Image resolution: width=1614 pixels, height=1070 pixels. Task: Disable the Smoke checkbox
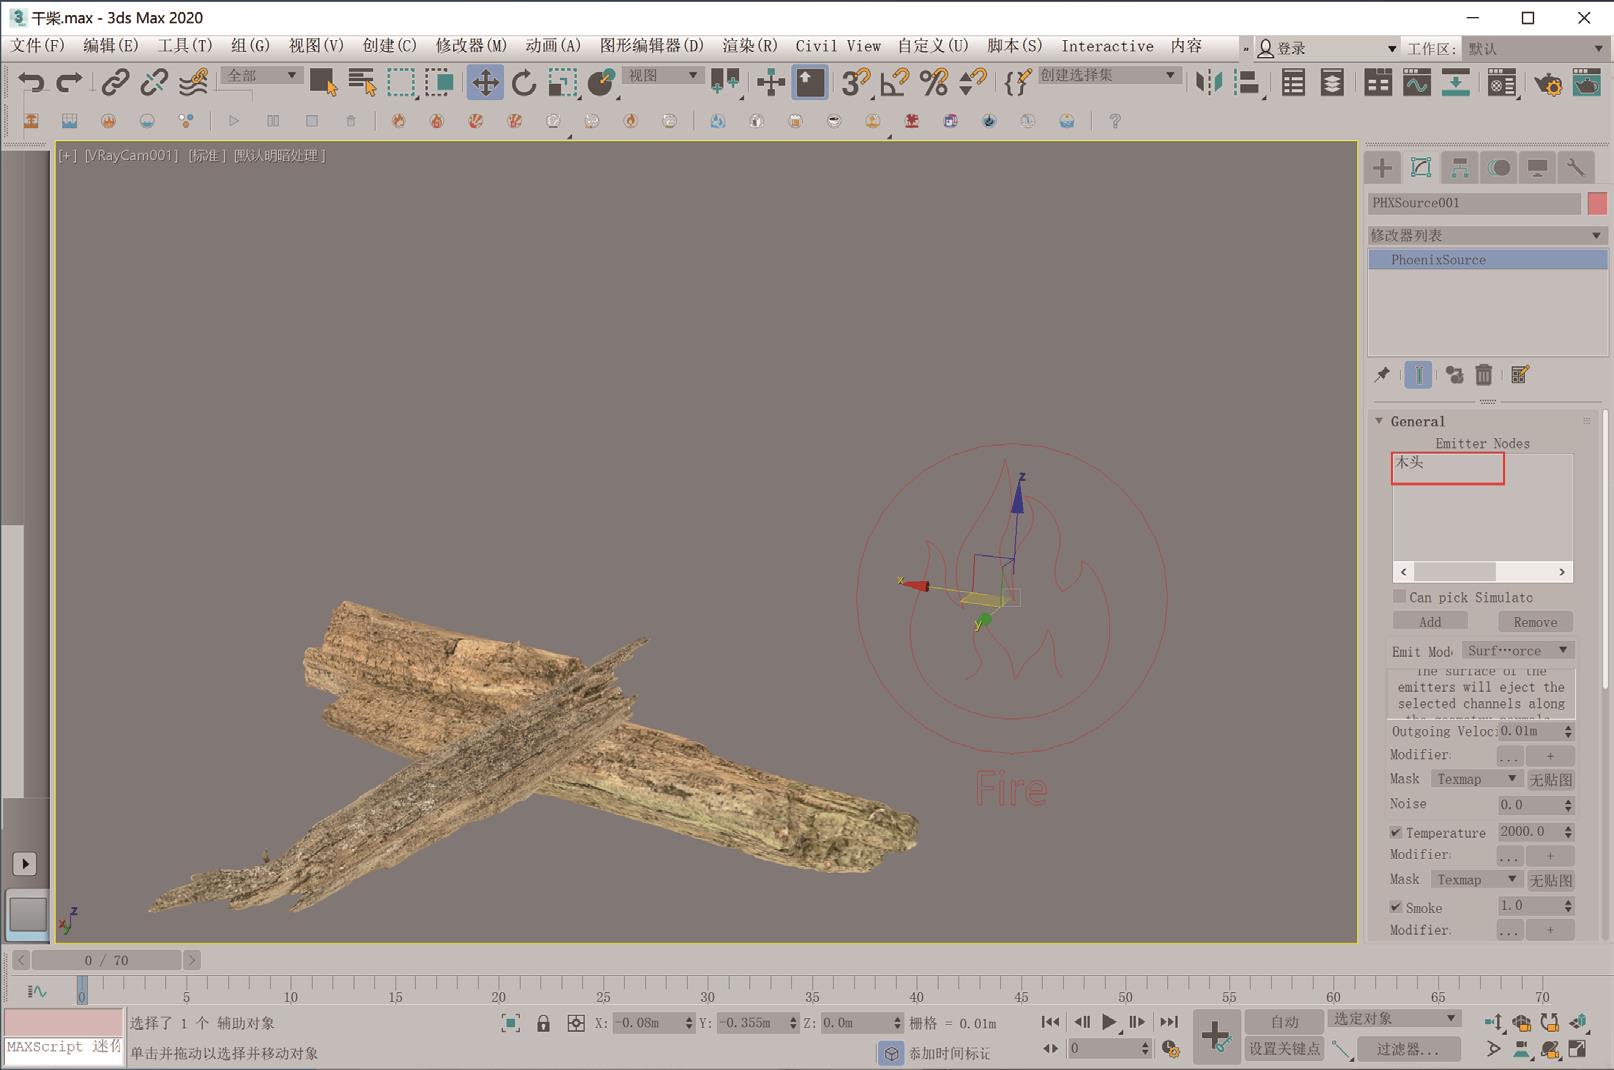pyautogui.click(x=1396, y=907)
